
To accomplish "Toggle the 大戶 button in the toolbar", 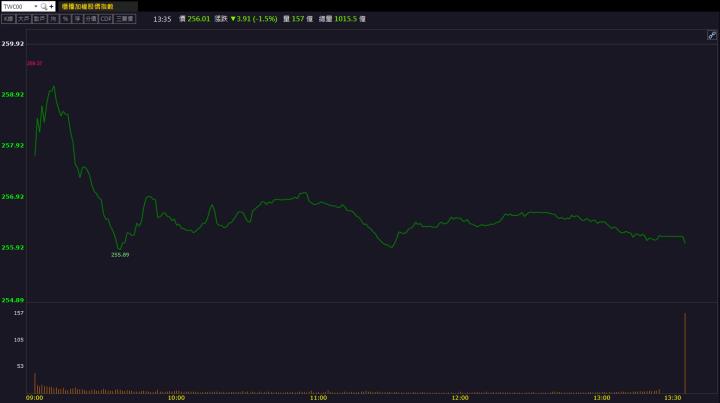I will [x=23, y=19].
